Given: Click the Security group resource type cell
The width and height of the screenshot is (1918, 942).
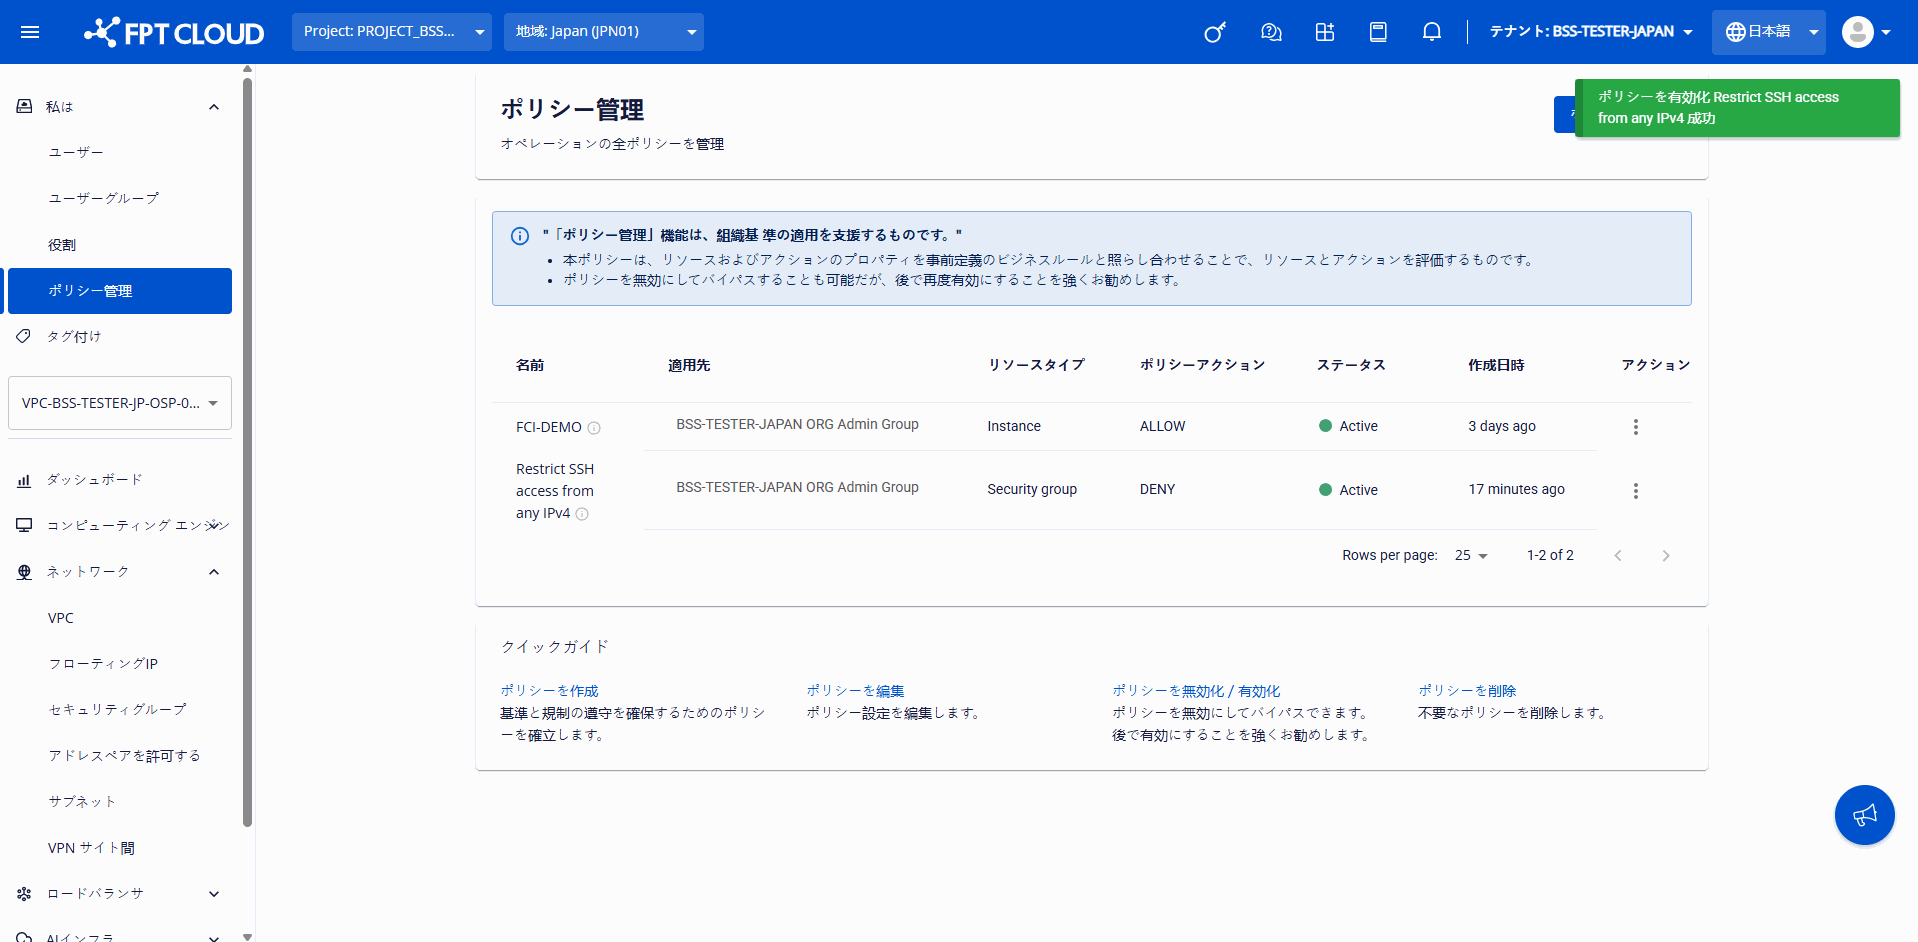Looking at the screenshot, I should tap(1032, 490).
